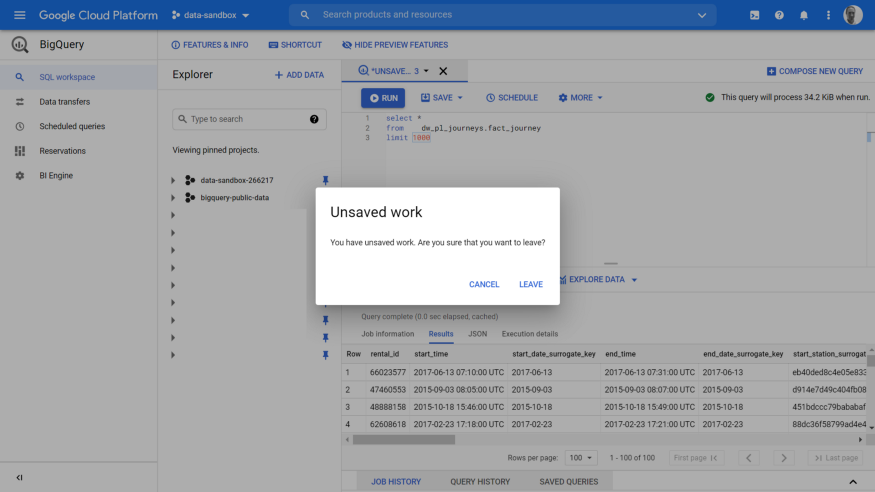Click the BigQuery logo icon

[20, 45]
